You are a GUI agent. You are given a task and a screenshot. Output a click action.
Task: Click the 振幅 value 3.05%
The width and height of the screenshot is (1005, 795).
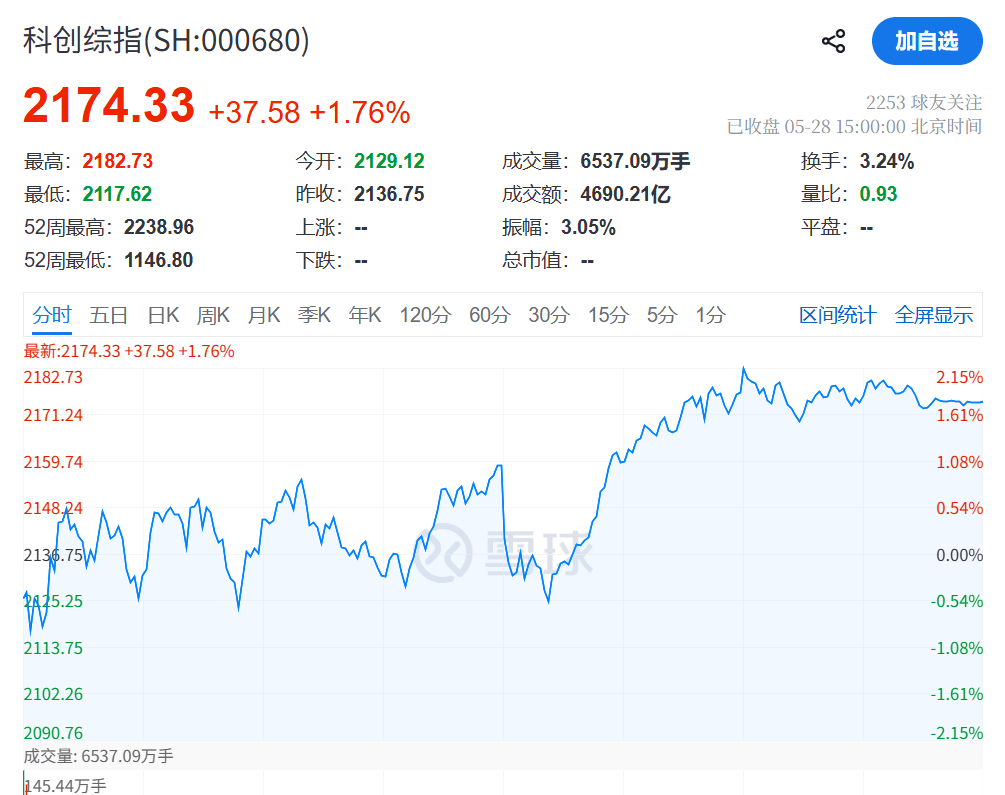pyautogui.click(x=588, y=227)
